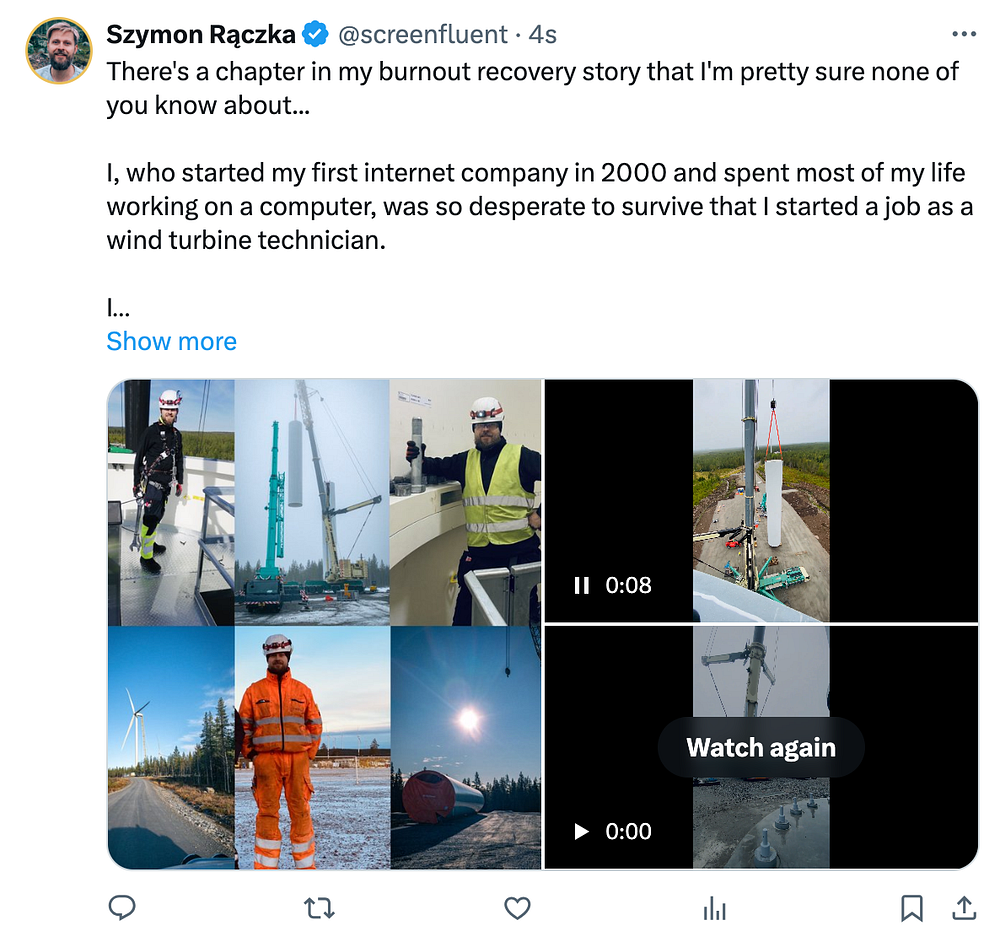Image resolution: width=1000 pixels, height=943 pixels.
Task: Open the three-dot more options menu
Action: click(x=963, y=35)
